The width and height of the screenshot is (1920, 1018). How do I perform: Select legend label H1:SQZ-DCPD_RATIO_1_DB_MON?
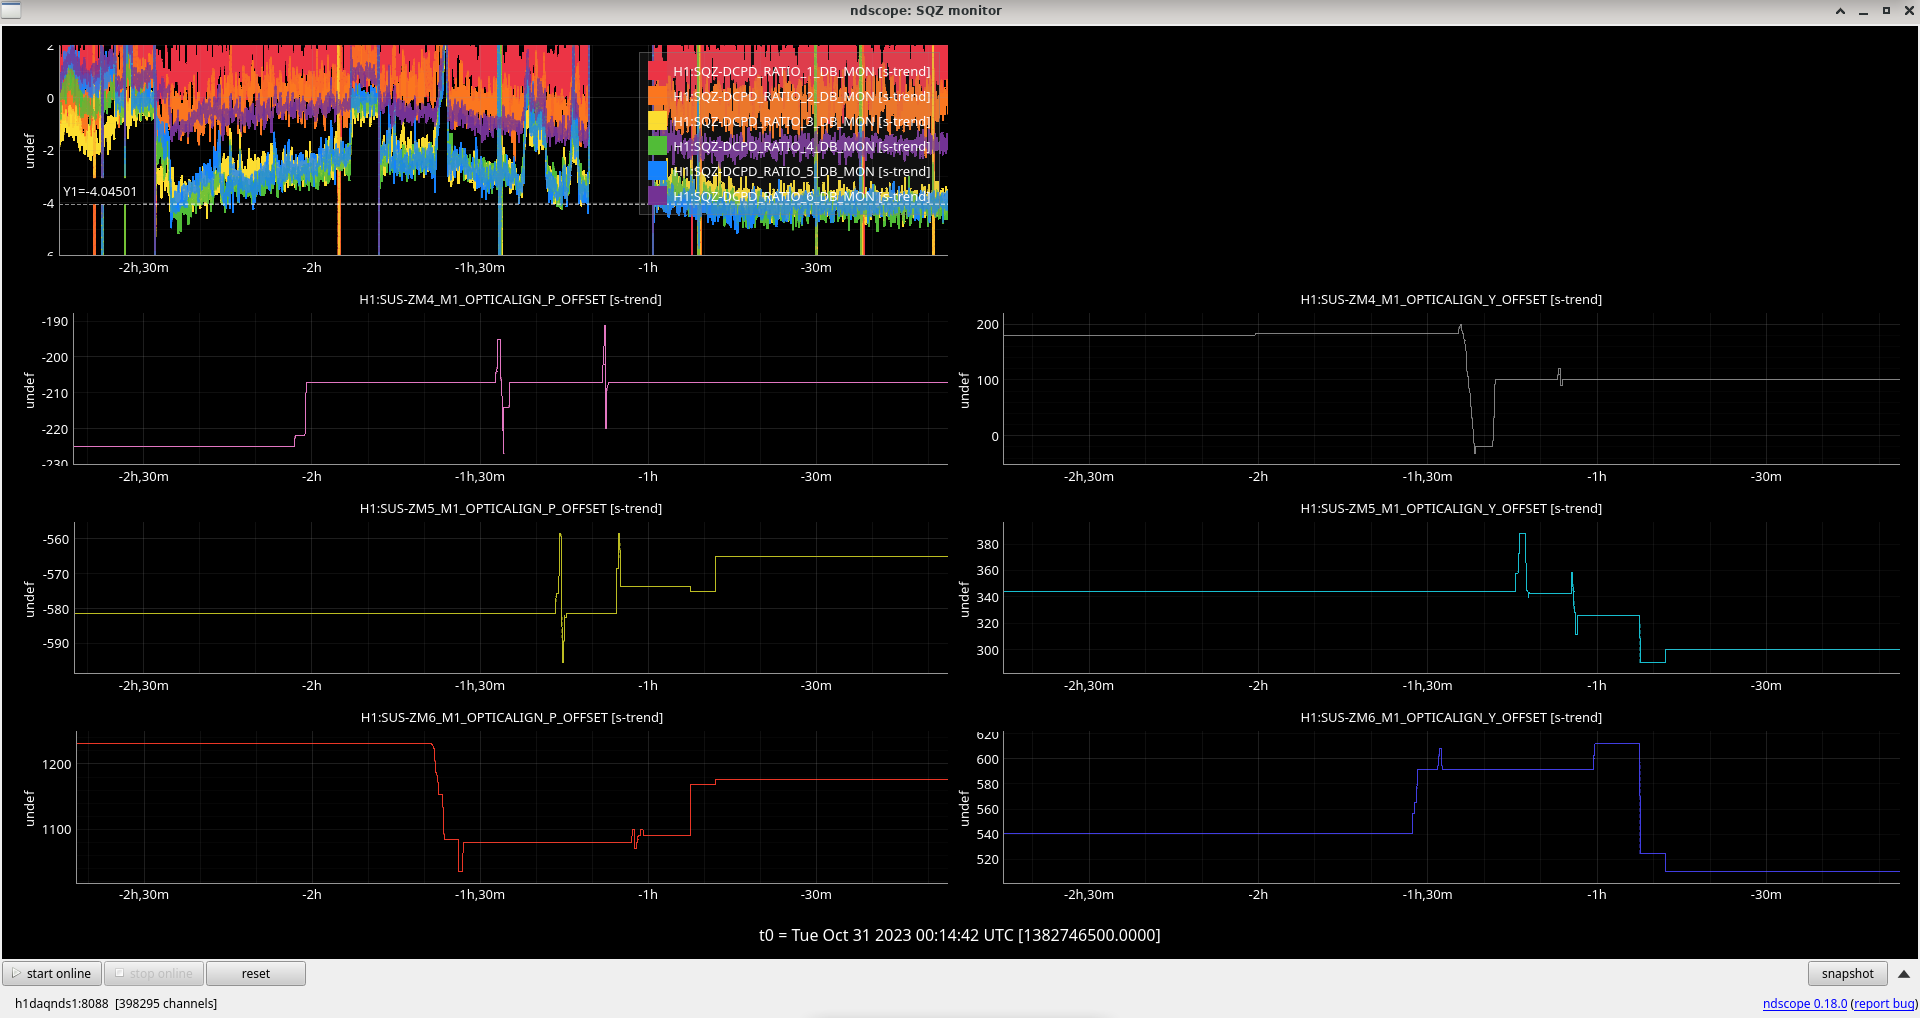[x=802, y=71]
